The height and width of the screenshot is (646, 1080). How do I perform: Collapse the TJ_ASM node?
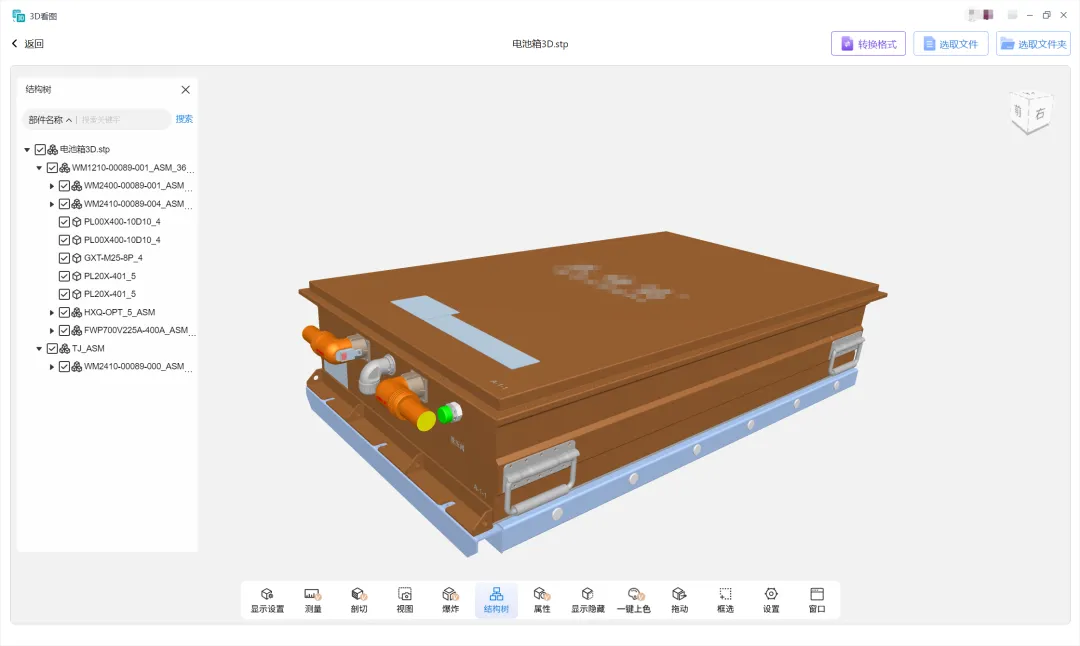coord(39,348)
